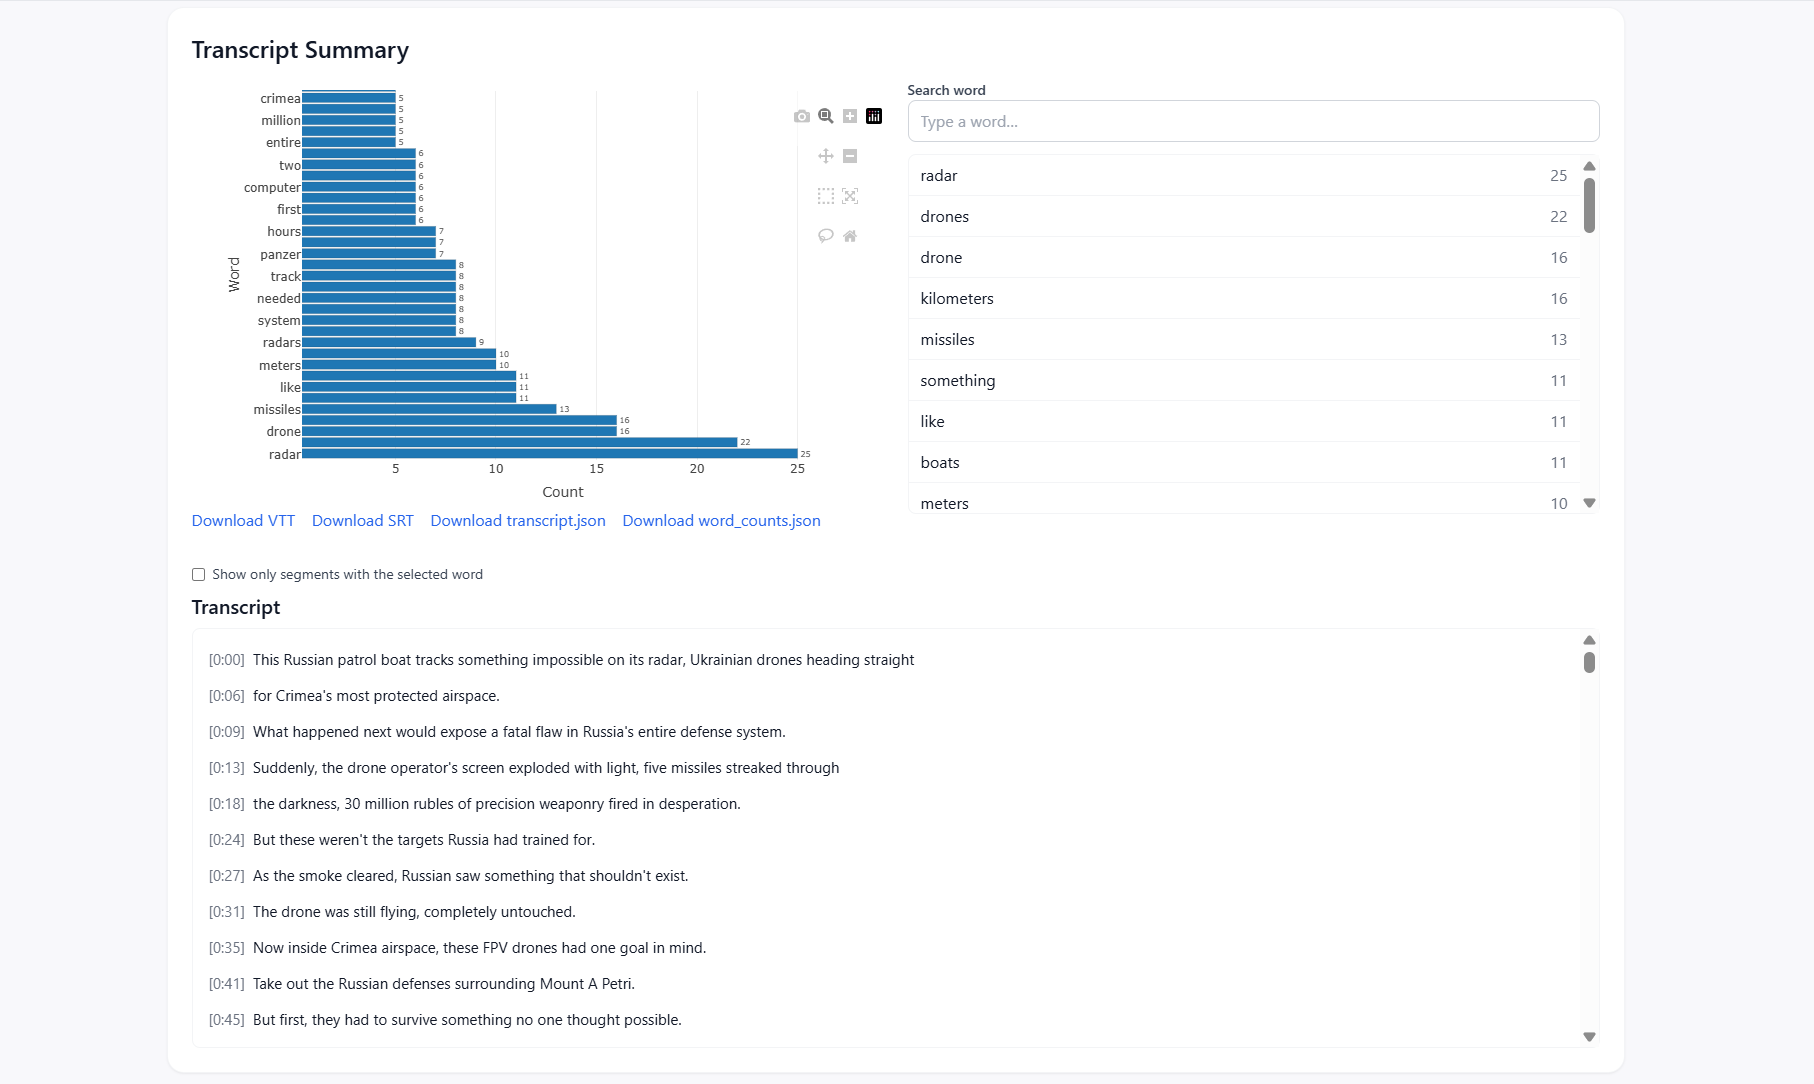
Task: Select the Pan tool on chart
Action: tap(826, 156)
